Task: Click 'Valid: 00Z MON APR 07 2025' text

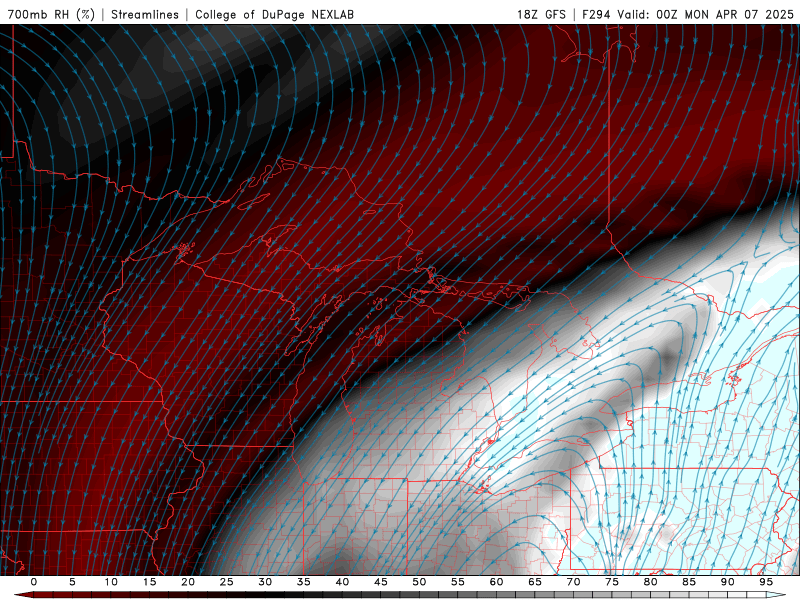Action: 706,14
